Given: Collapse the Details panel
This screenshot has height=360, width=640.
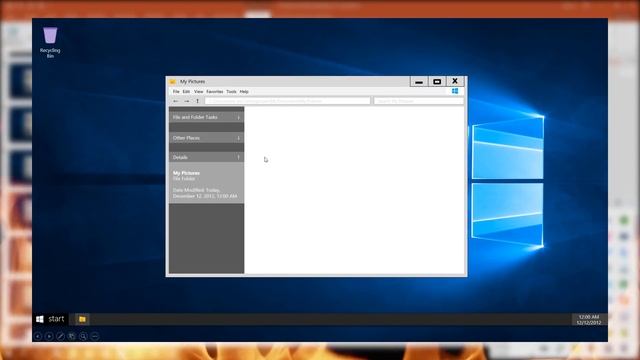Looking at the screenshot, I should coord(238,157).
